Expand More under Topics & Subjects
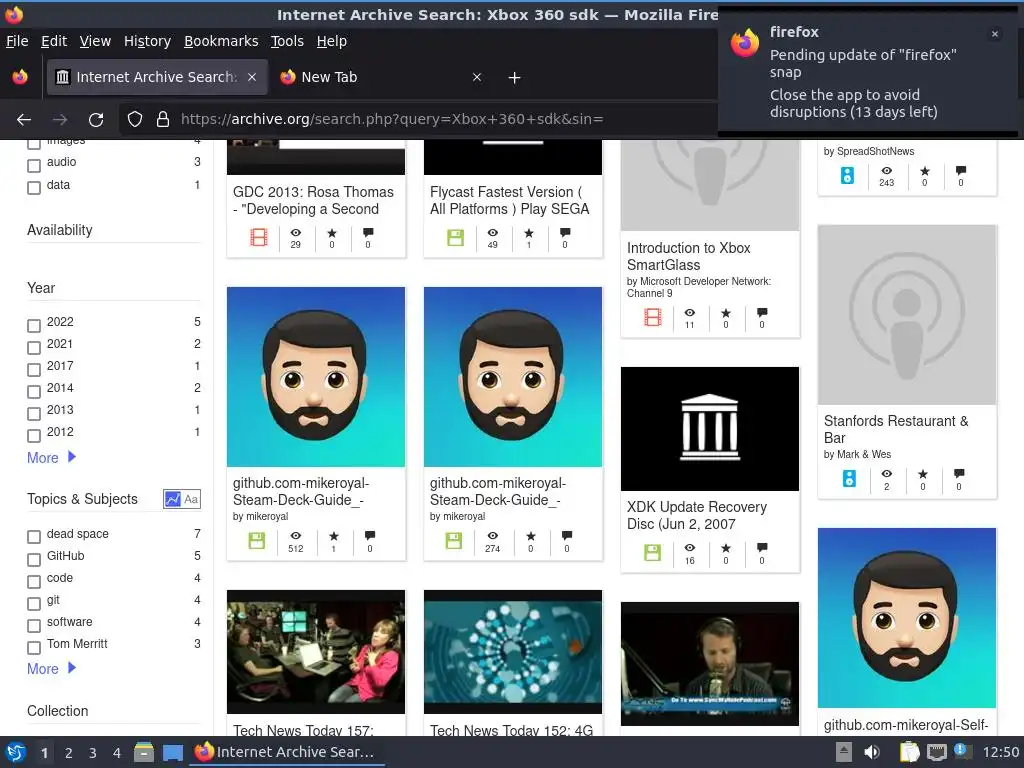Screen dimensions: 1024x768 pos(52,668)
